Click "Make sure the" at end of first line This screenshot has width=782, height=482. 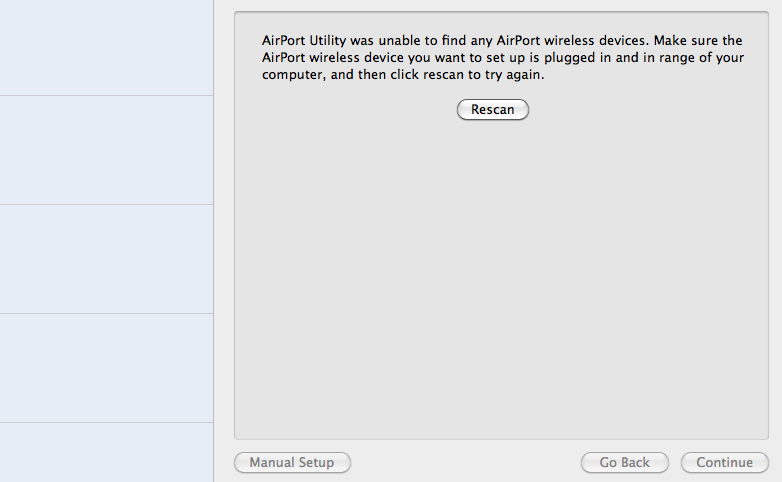(x=698, y=40)
